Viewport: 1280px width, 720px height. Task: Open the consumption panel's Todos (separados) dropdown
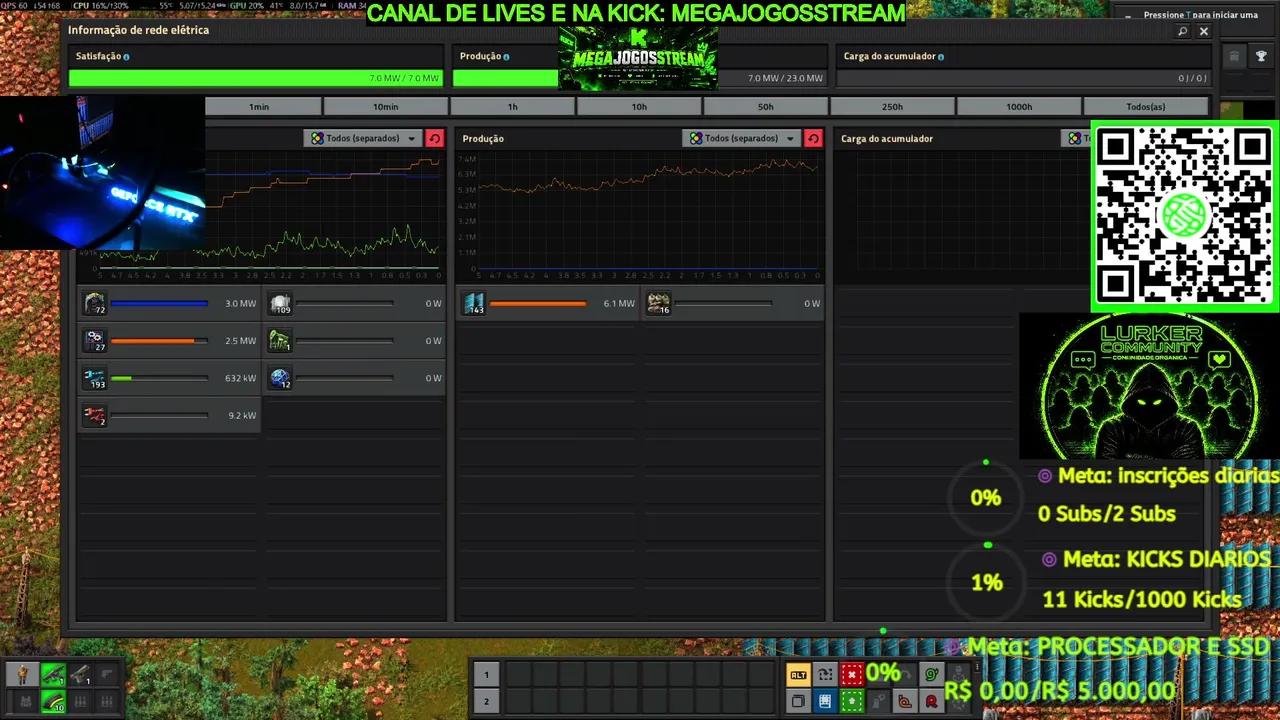click(x=363, y=138)
